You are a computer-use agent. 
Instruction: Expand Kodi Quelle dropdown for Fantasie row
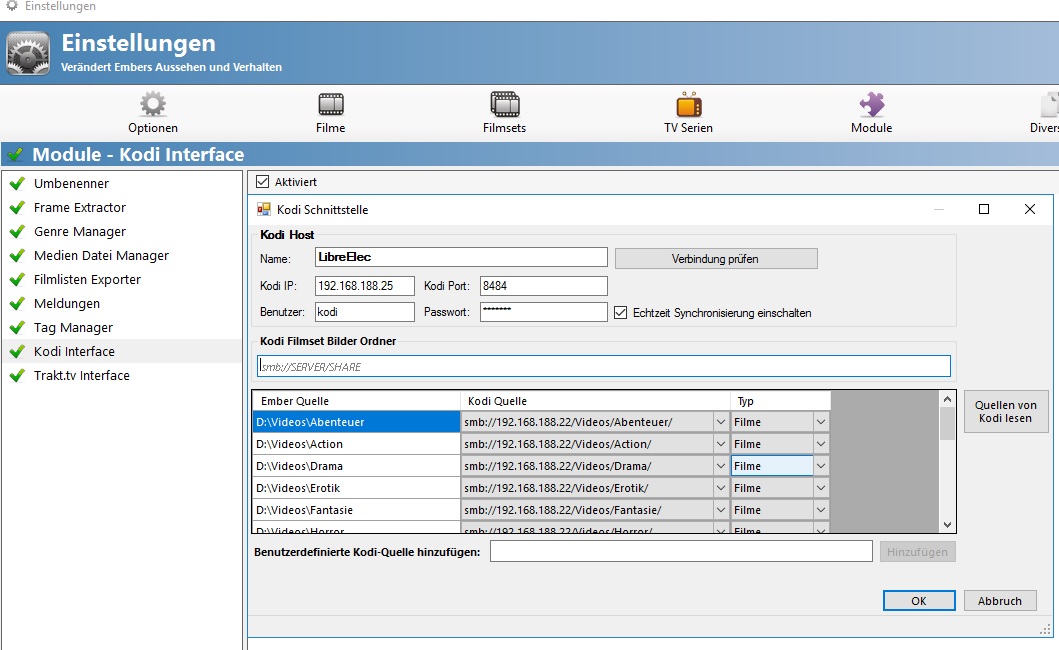pyautogui.click(x=721, y=510)
